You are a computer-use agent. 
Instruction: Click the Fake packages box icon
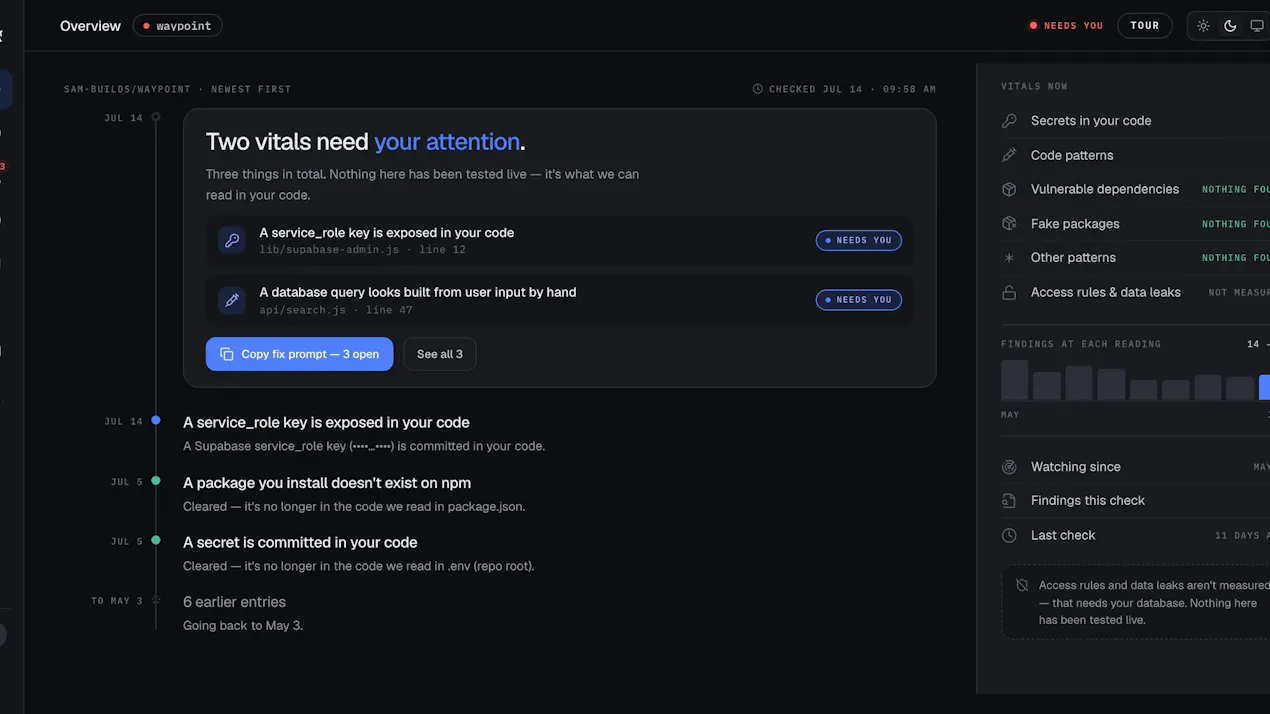1009,224
